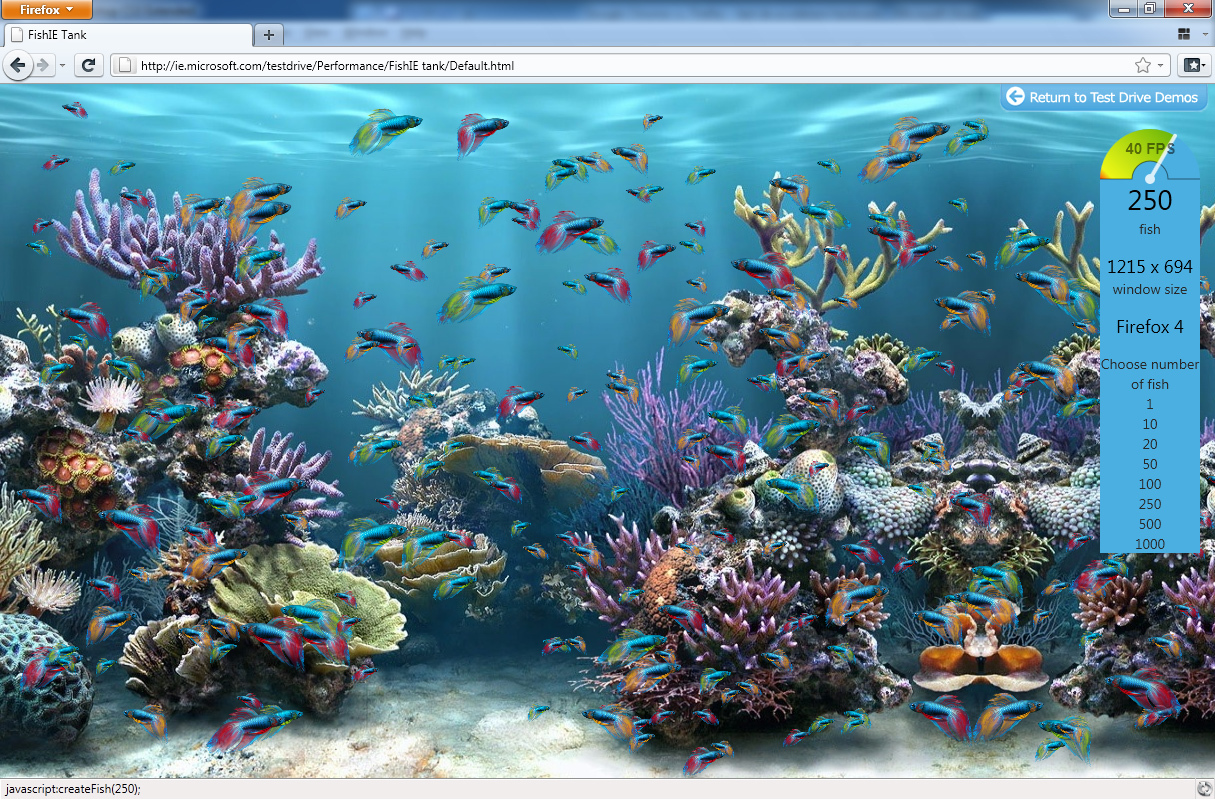This screenshot has width=1215, height=800.
Task: Choose 20 fish
Action: (x=1150, y=444)
